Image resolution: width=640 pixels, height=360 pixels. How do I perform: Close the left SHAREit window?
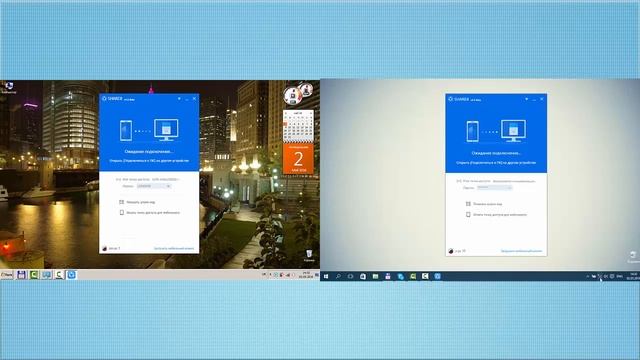tap(194, 99)
